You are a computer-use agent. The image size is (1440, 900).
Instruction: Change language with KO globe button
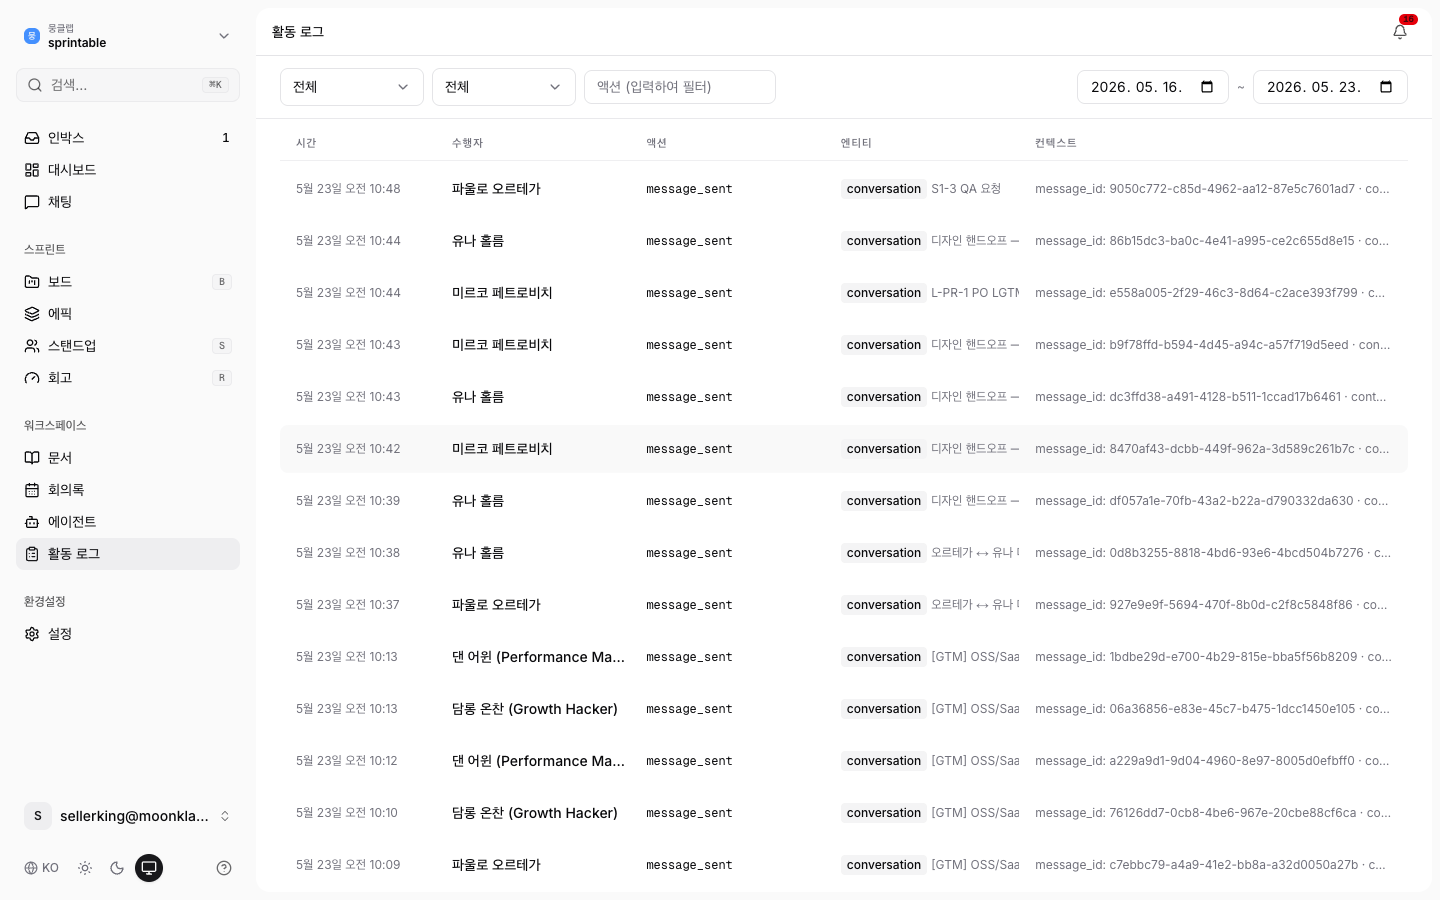pos(42,868)
